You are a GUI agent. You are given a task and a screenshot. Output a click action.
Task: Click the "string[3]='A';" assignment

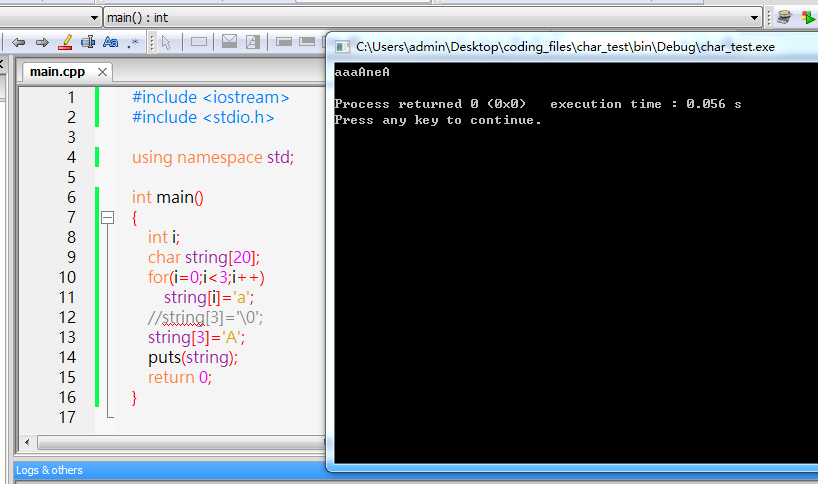197,337
